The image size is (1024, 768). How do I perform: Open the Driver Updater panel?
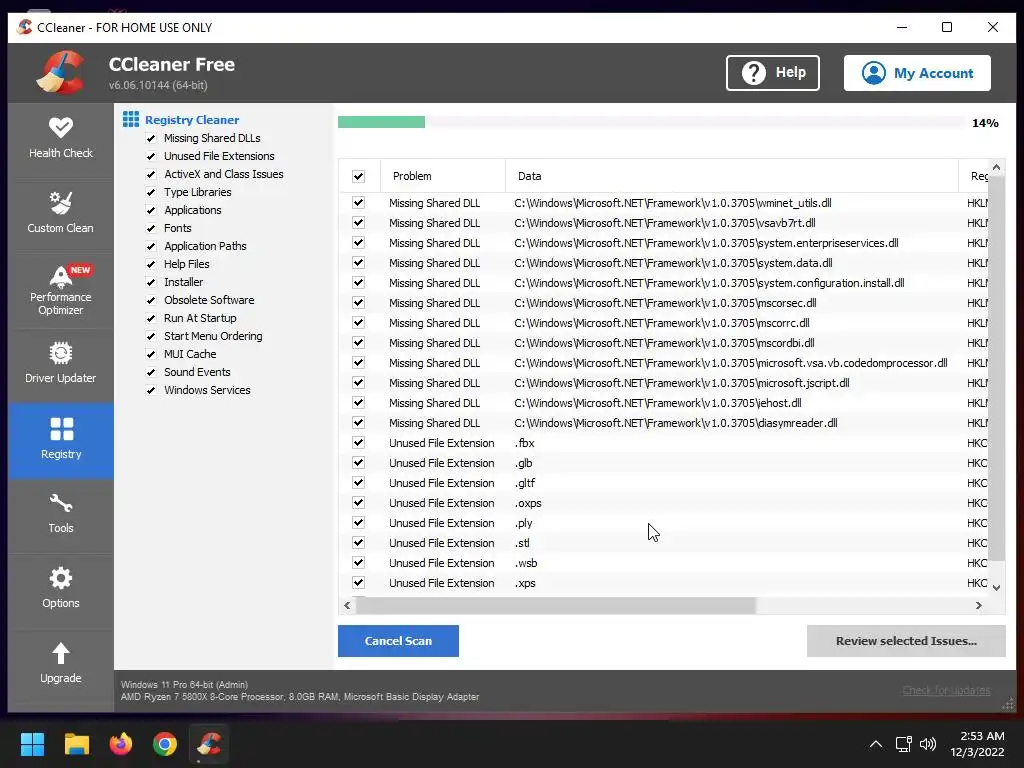coord(61,364)
